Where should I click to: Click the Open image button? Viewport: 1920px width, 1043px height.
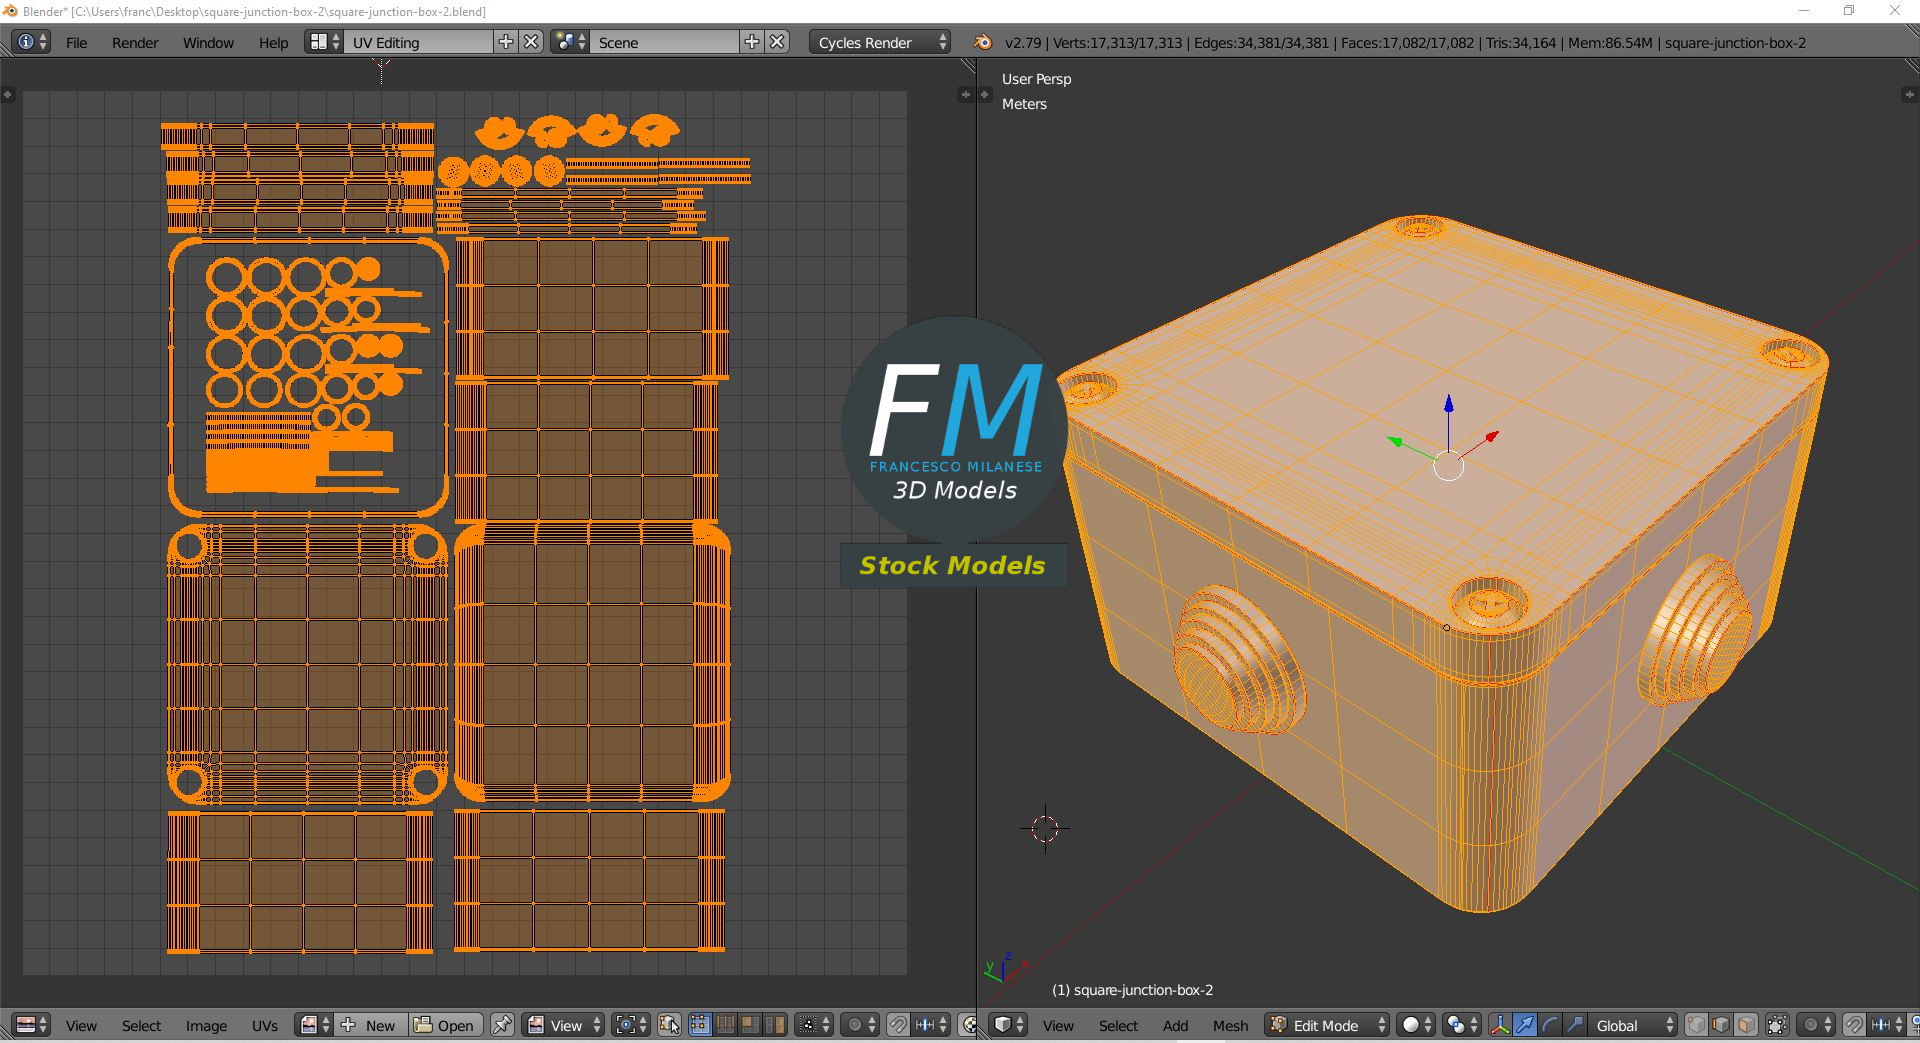tap(446, 1025)
